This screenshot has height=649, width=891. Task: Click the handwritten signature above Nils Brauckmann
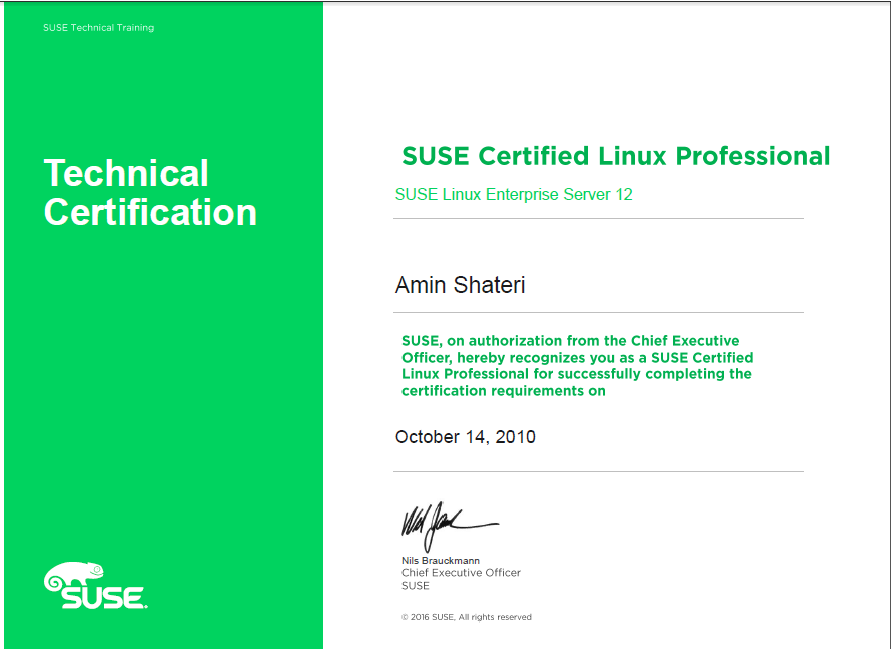point(449,526)
